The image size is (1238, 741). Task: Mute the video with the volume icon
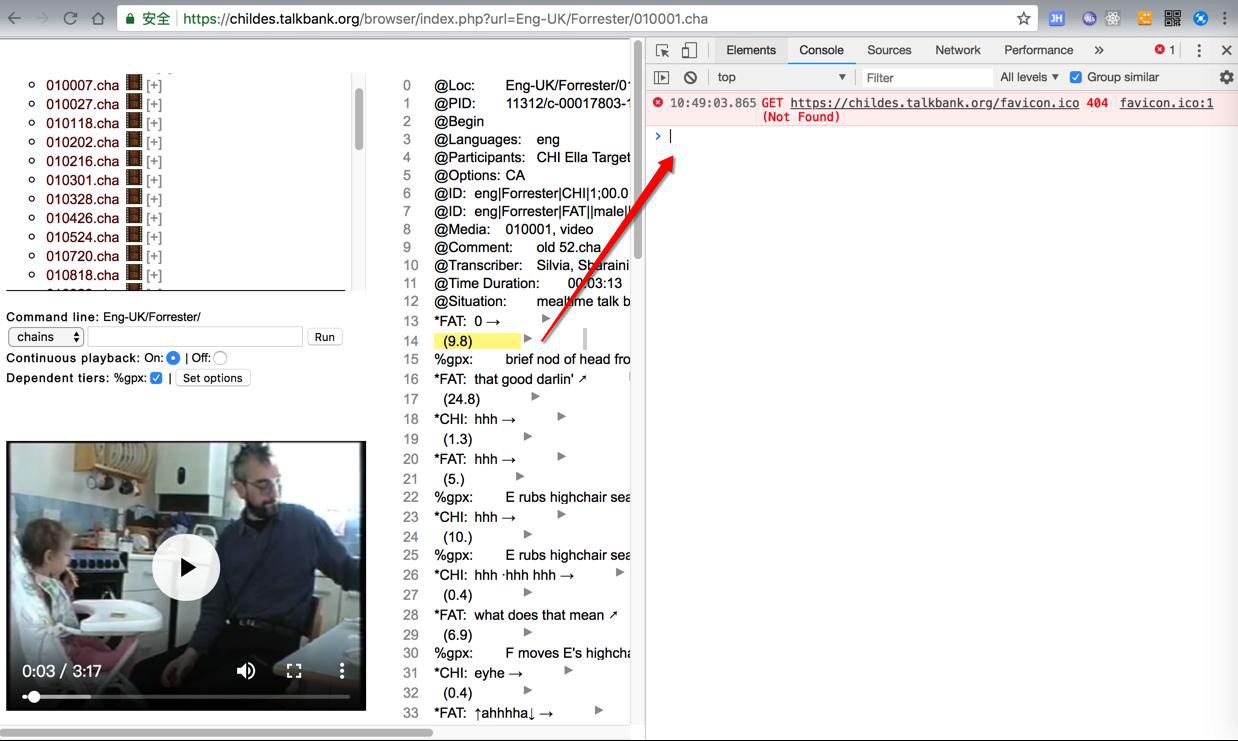coord(246,671)
